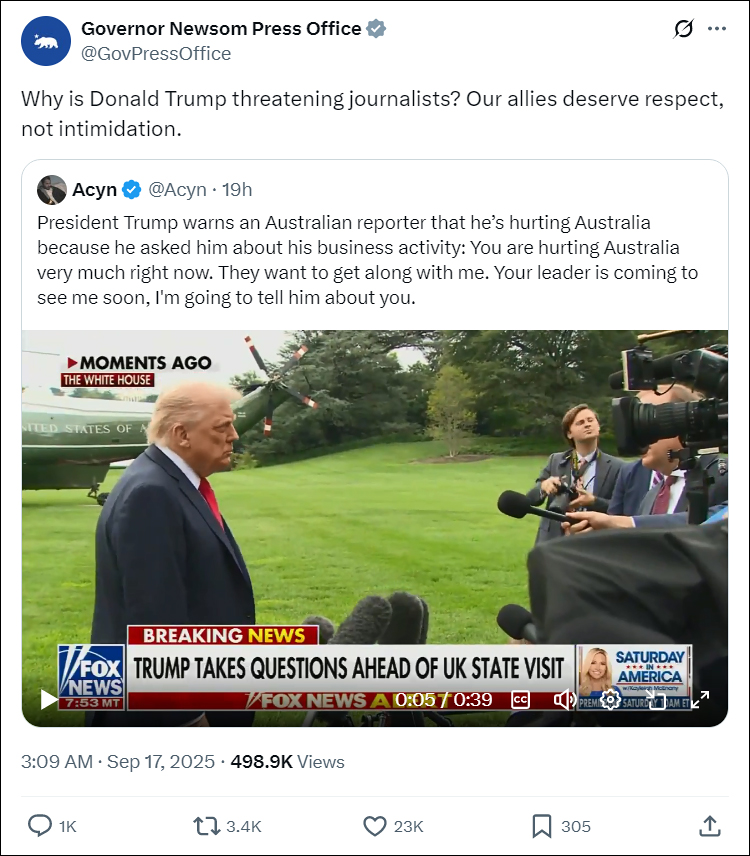Toggle closed captions on the video

coord(520,699)
